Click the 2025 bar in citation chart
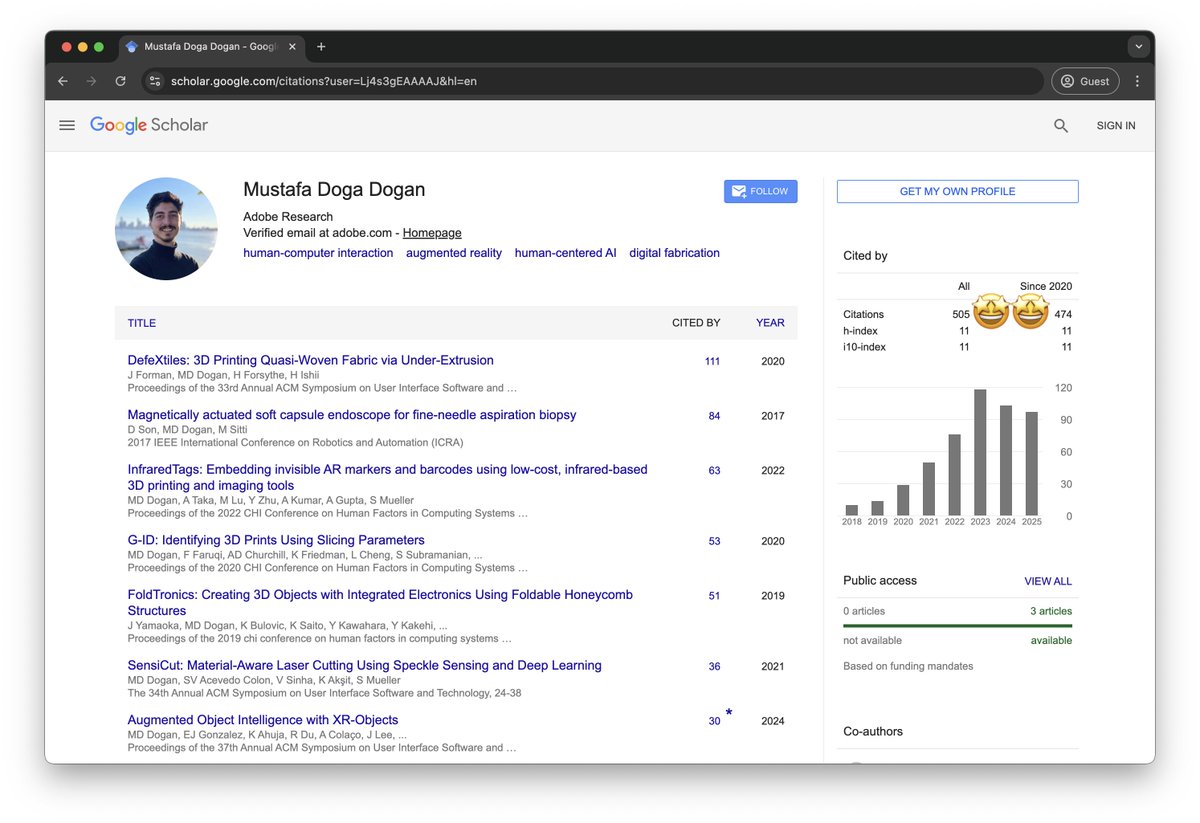Image resolution: width=1200 pixels, height=823 pixels. (1032, 463)
